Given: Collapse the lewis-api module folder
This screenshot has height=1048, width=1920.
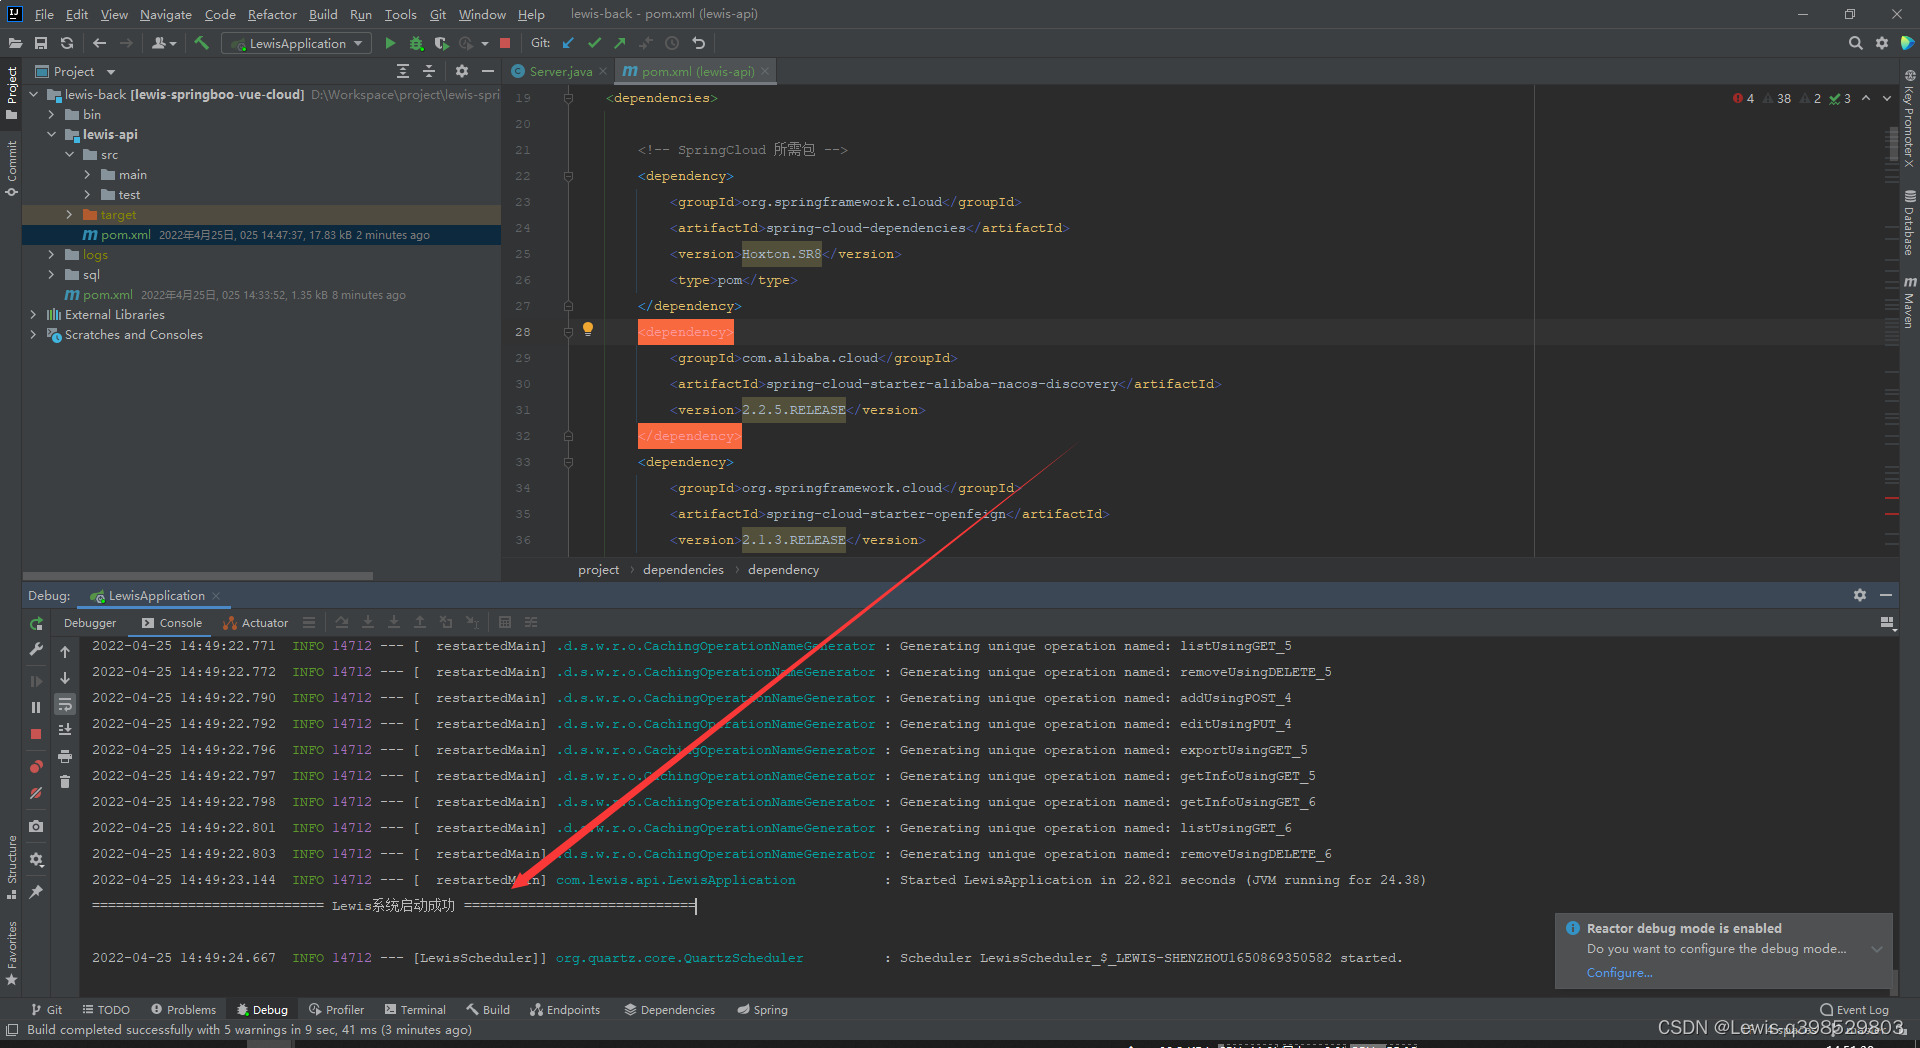Looking at the screenshot, I should [x=51, y=135].
